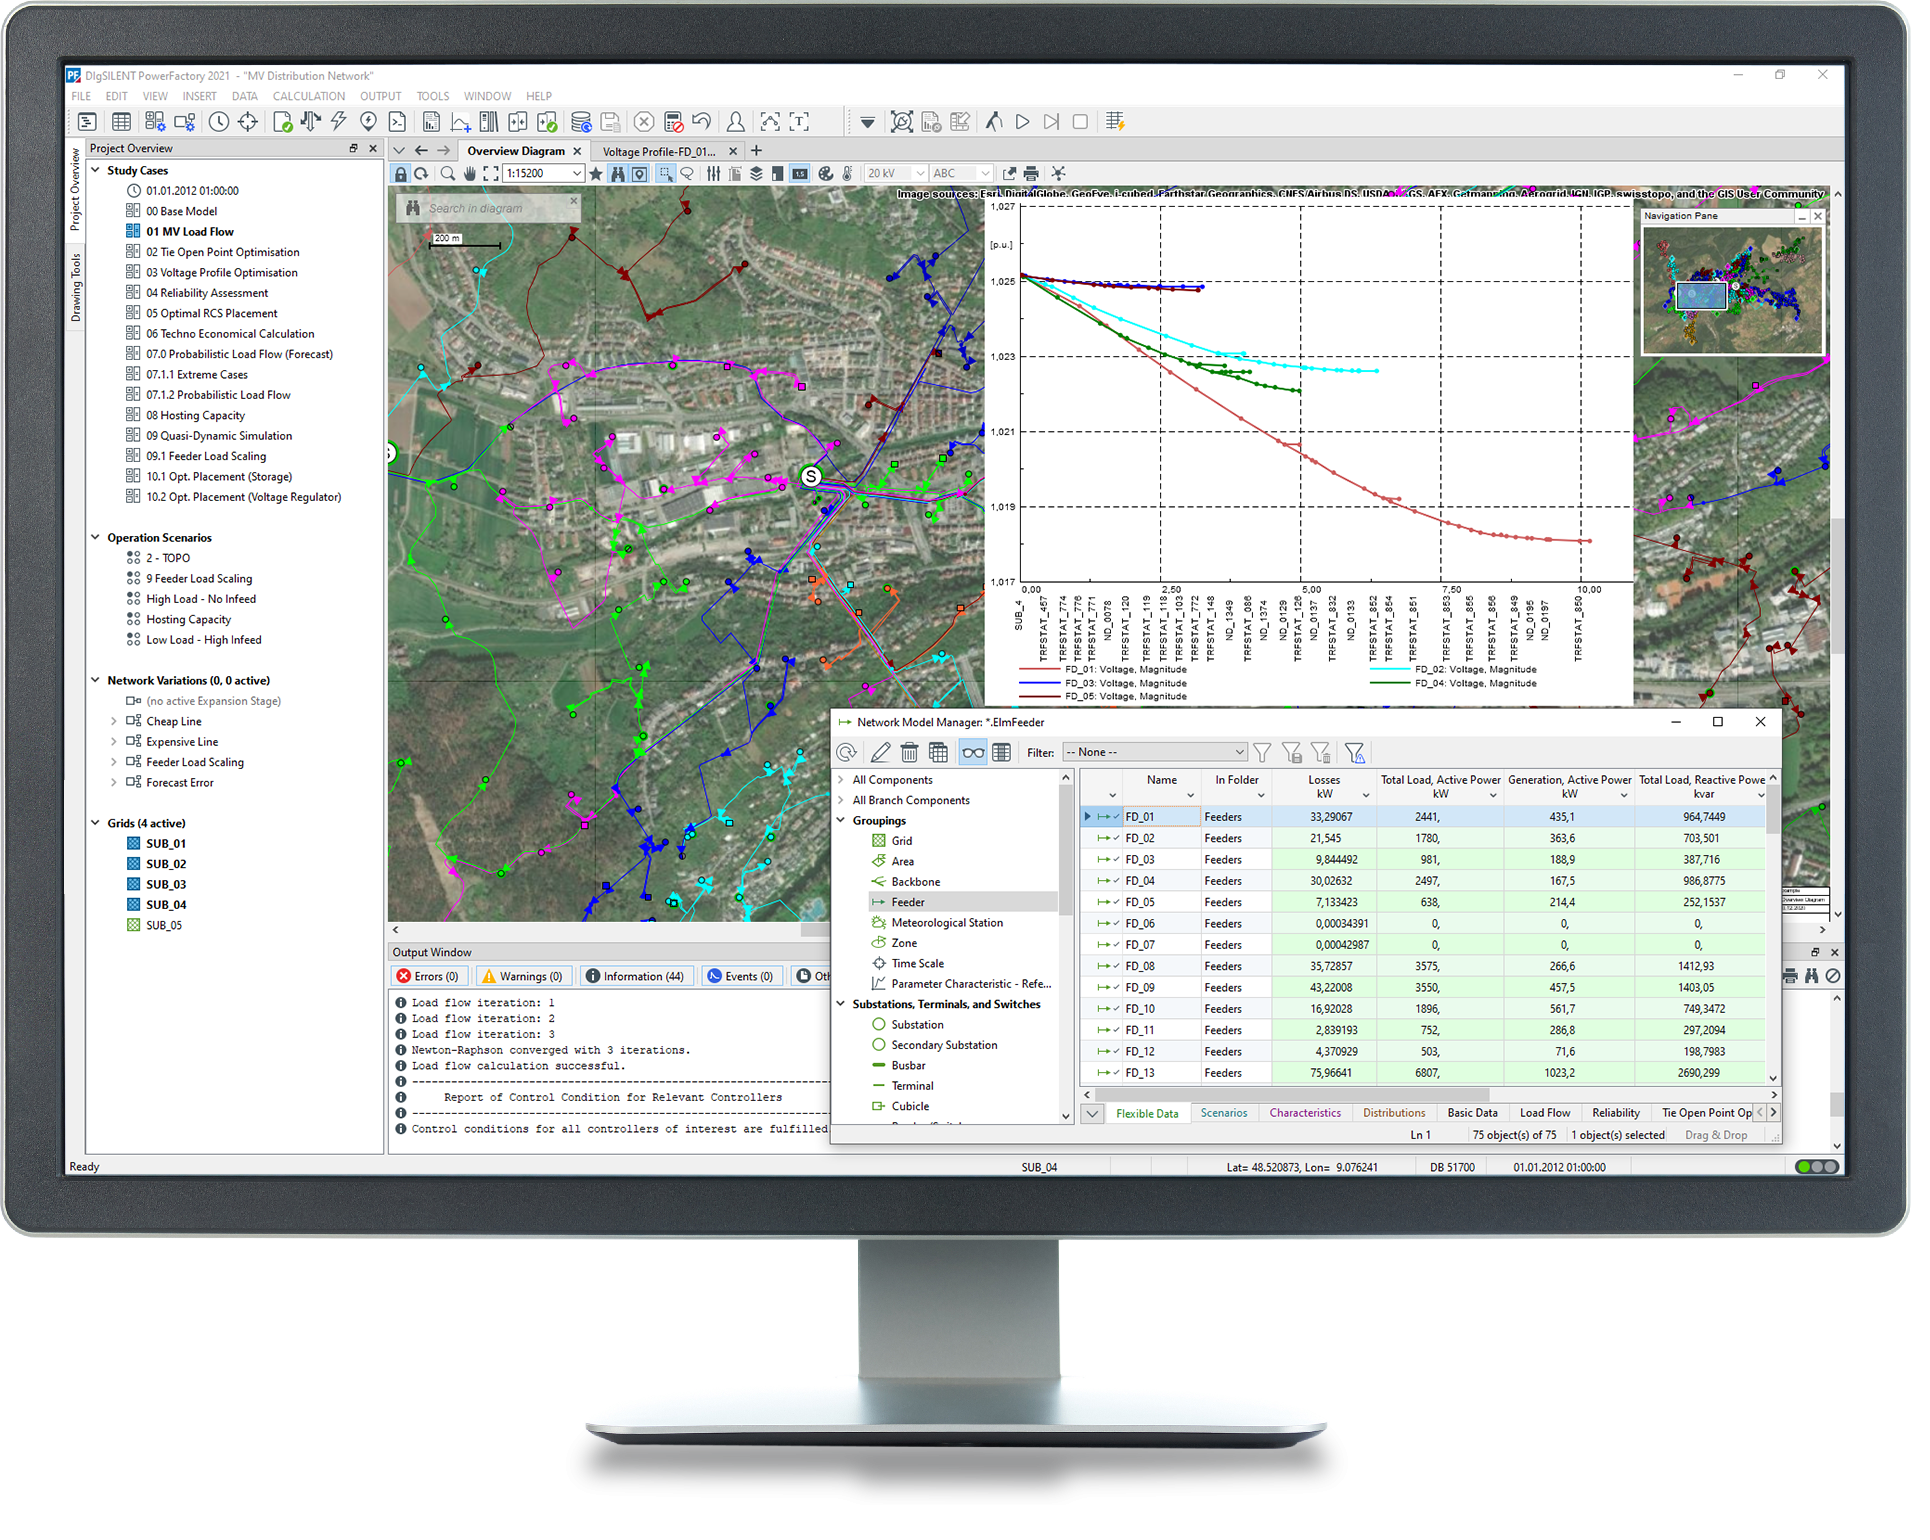Open the Filter None dropdown

(x=1154, y=753)
